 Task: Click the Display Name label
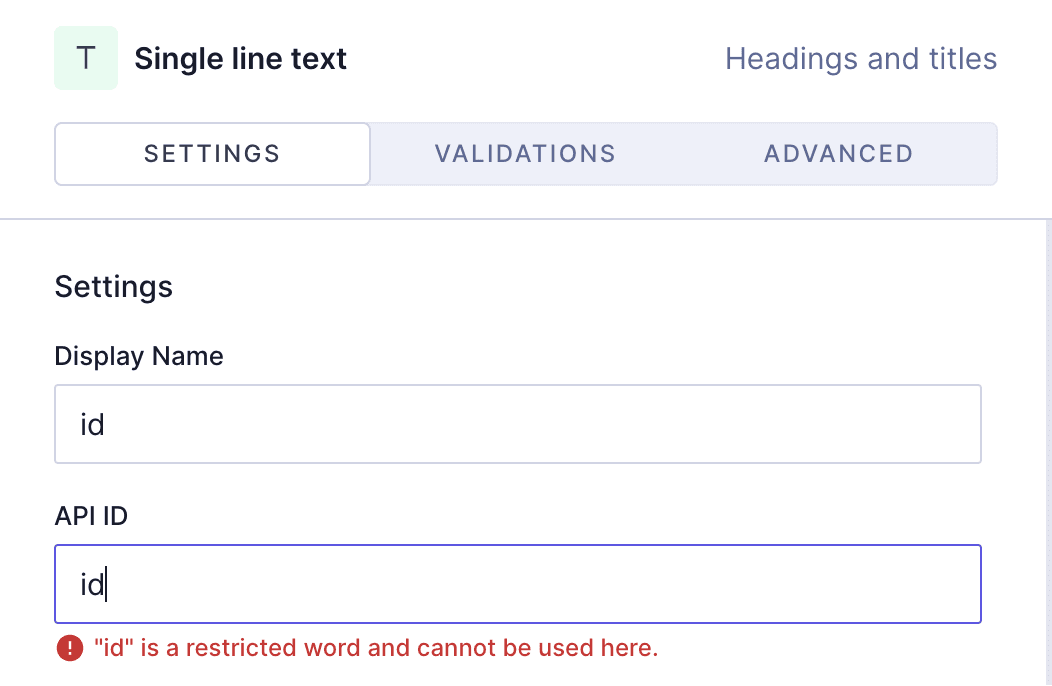[139, 356]
